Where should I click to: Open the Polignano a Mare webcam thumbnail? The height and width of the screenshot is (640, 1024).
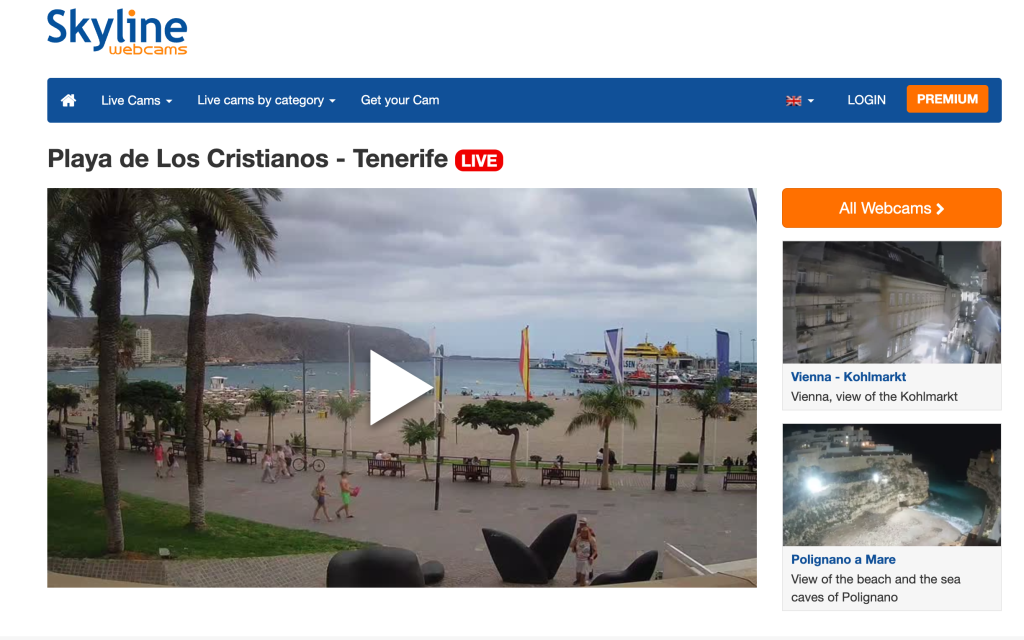pos(891,485)
